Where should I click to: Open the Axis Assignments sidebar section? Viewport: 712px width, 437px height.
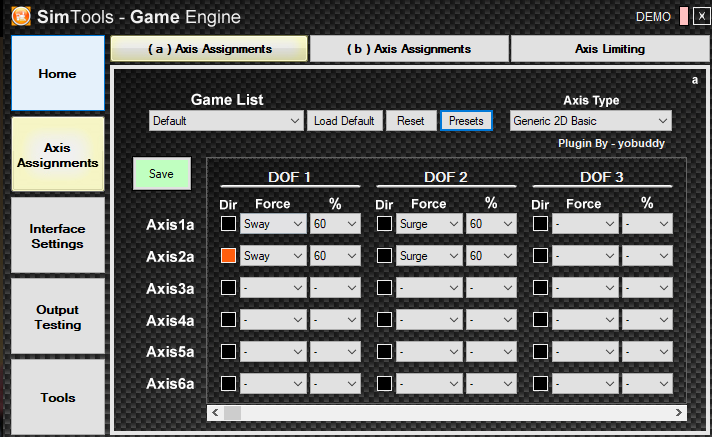tap(58, 155)
